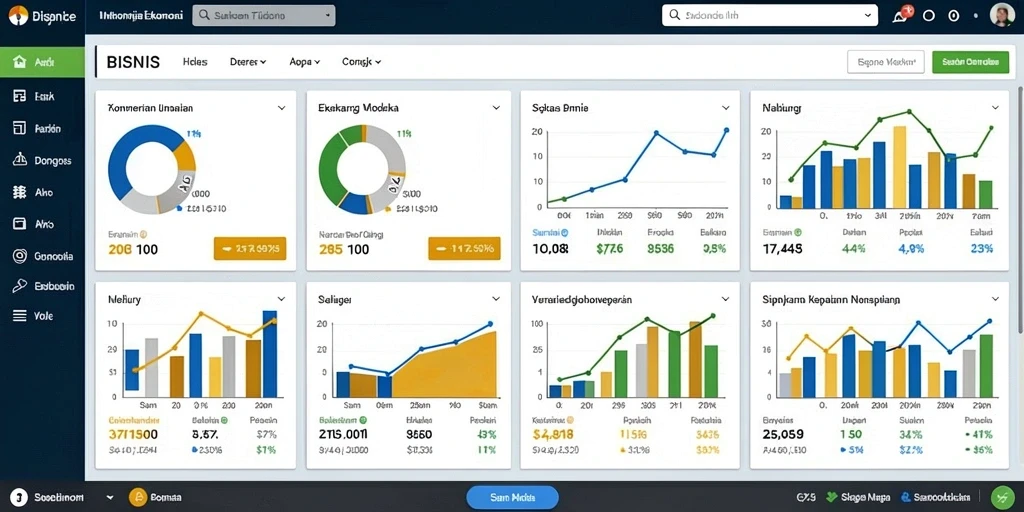Click the green round icon at bottom right
This screenshot has height=512, width=1024.
tap(1002, 498)
